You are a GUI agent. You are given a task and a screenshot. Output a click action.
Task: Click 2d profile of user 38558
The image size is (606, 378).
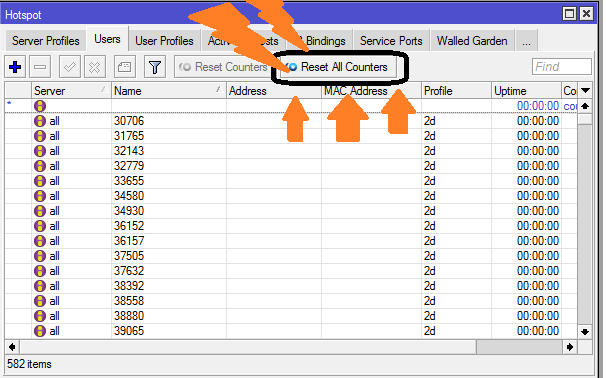(430, 301)
